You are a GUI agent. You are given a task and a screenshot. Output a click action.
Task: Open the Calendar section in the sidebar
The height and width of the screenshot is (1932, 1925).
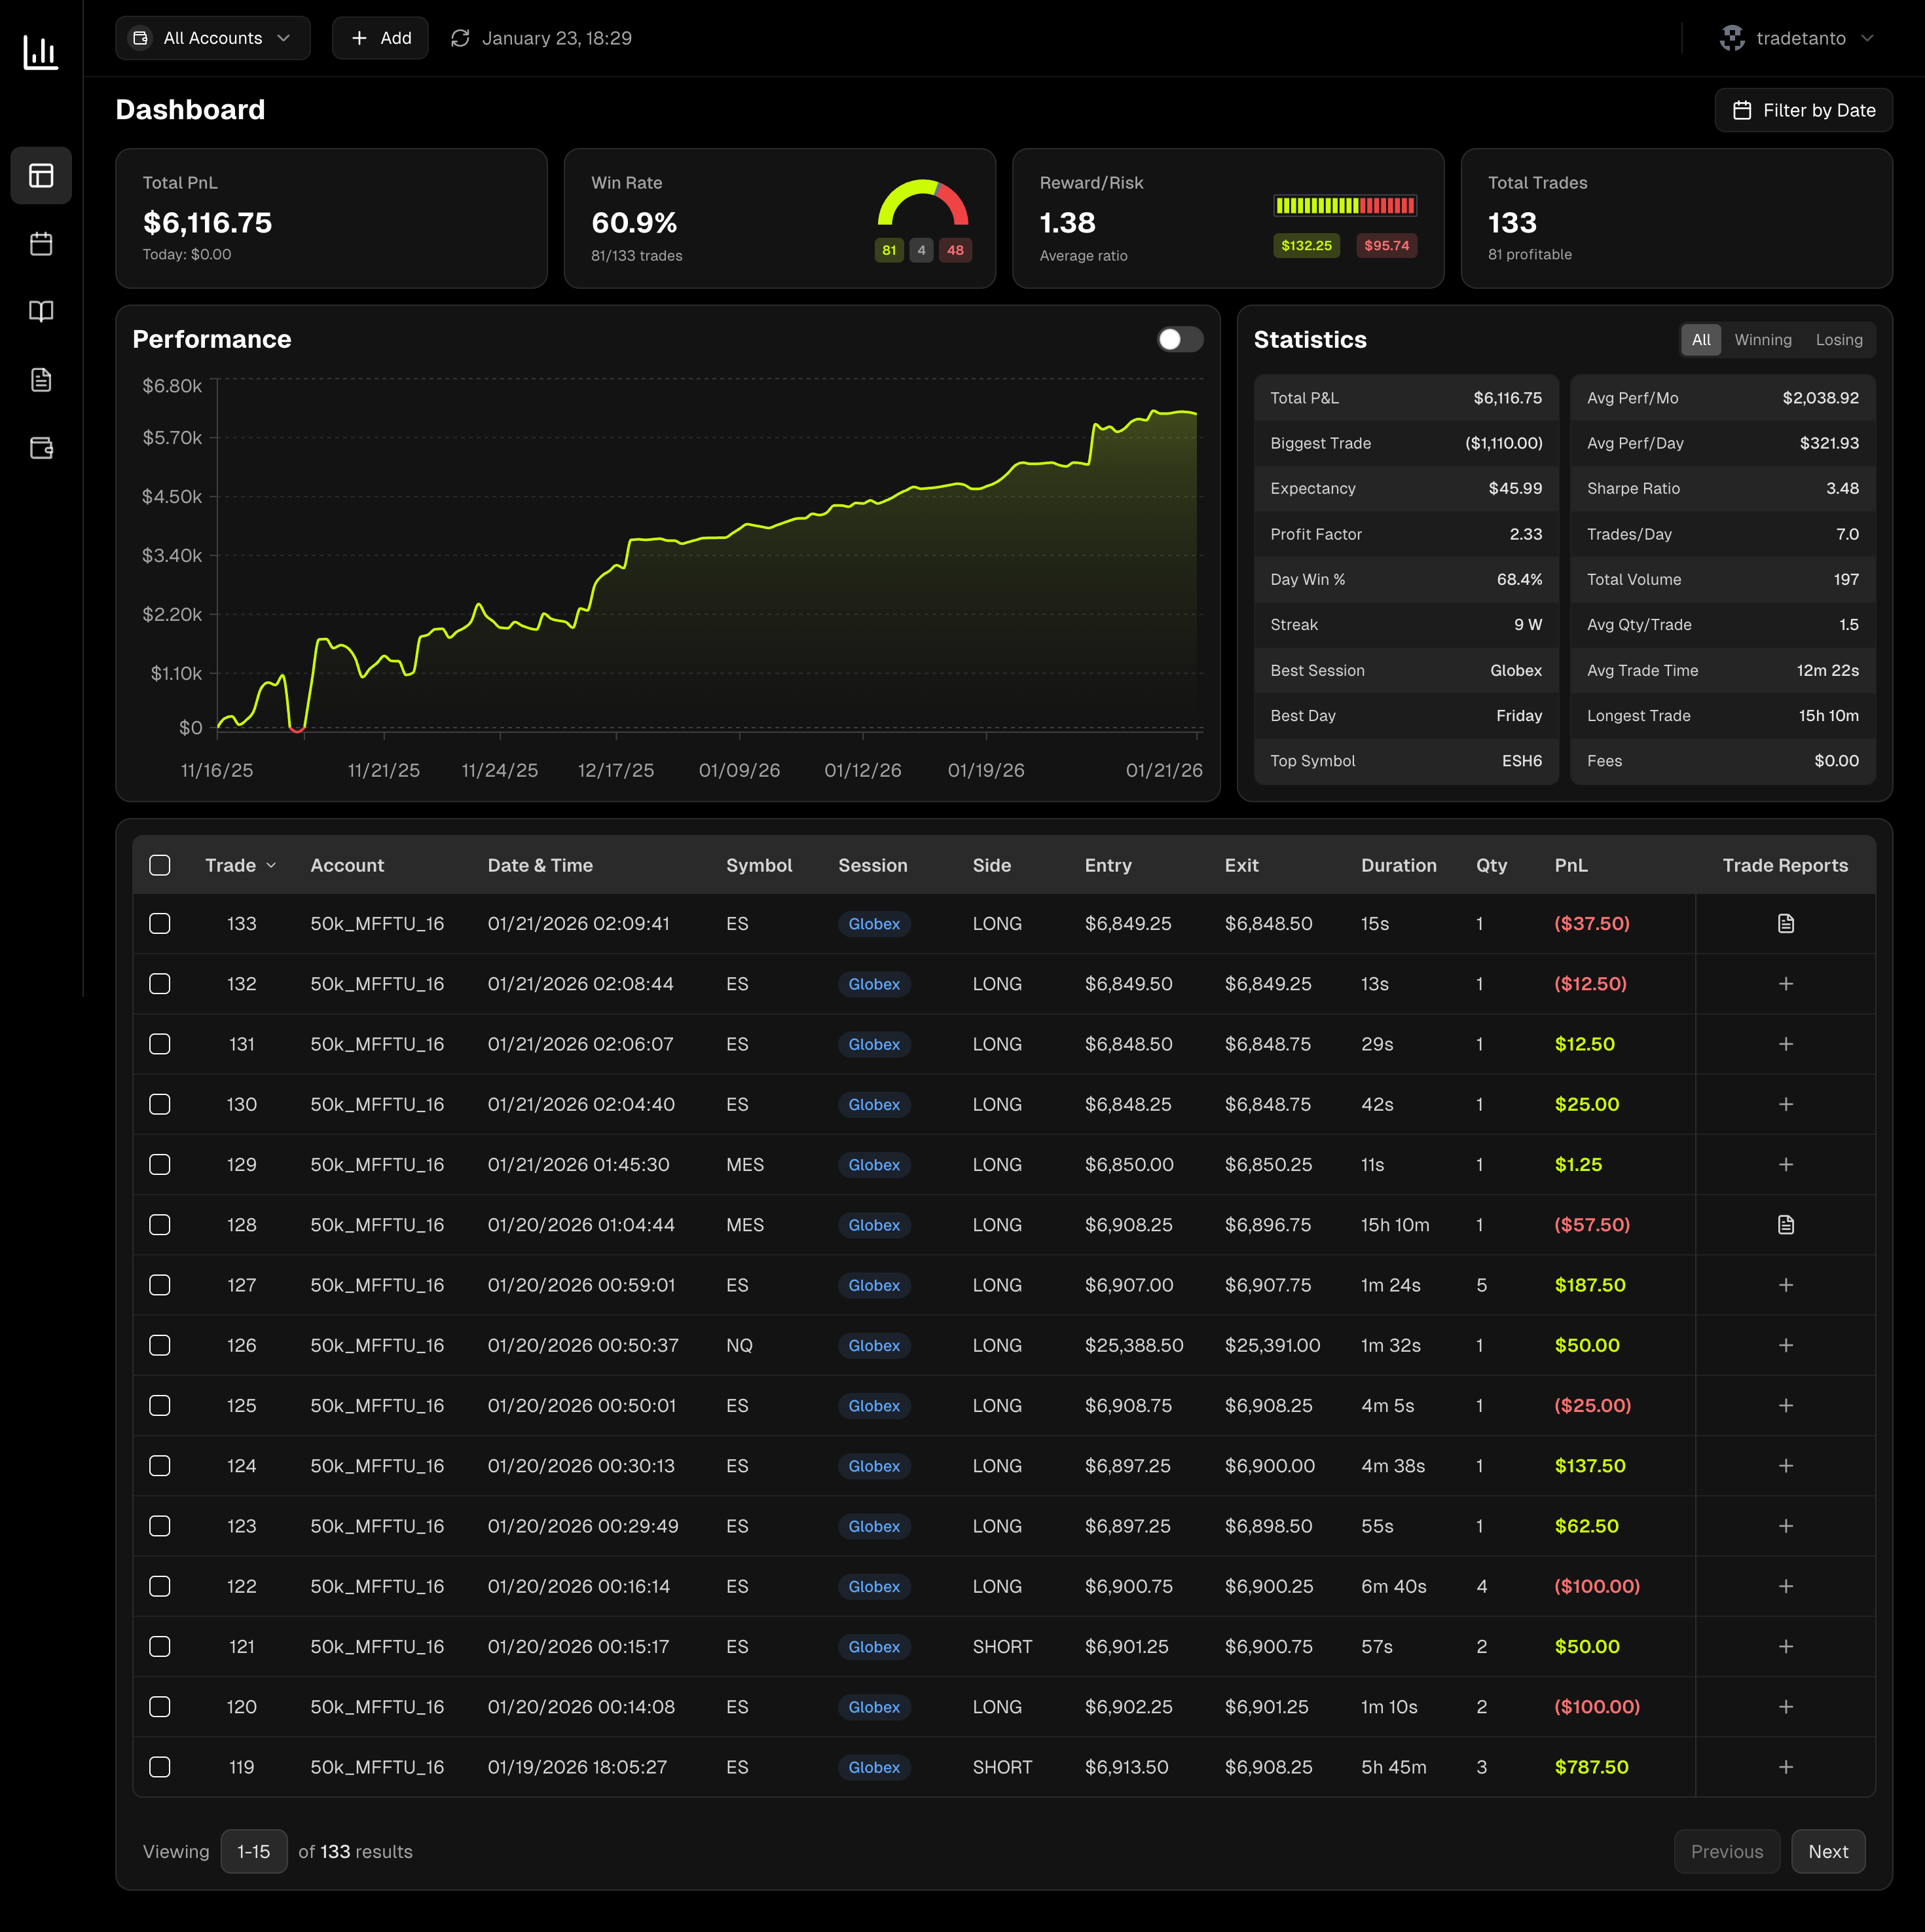[x=41, y=243]
